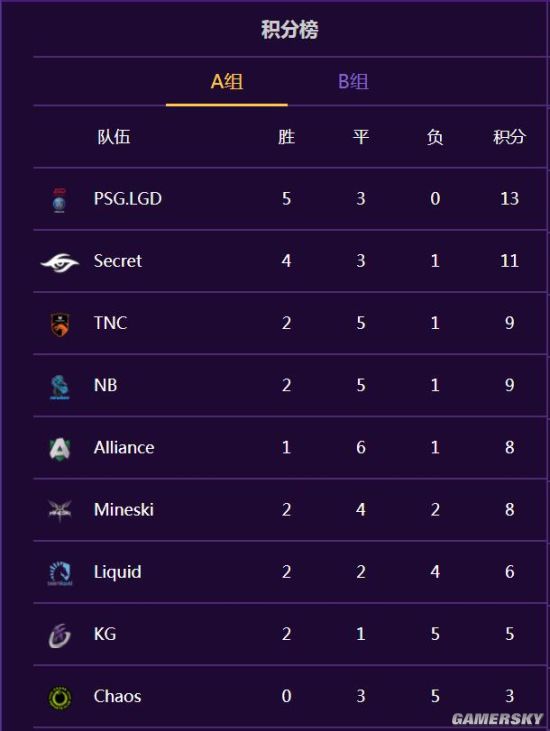The width and height of the screenshot is (550, 731).
Task: Switch to the B组 tab
Action: click(353, 82)
